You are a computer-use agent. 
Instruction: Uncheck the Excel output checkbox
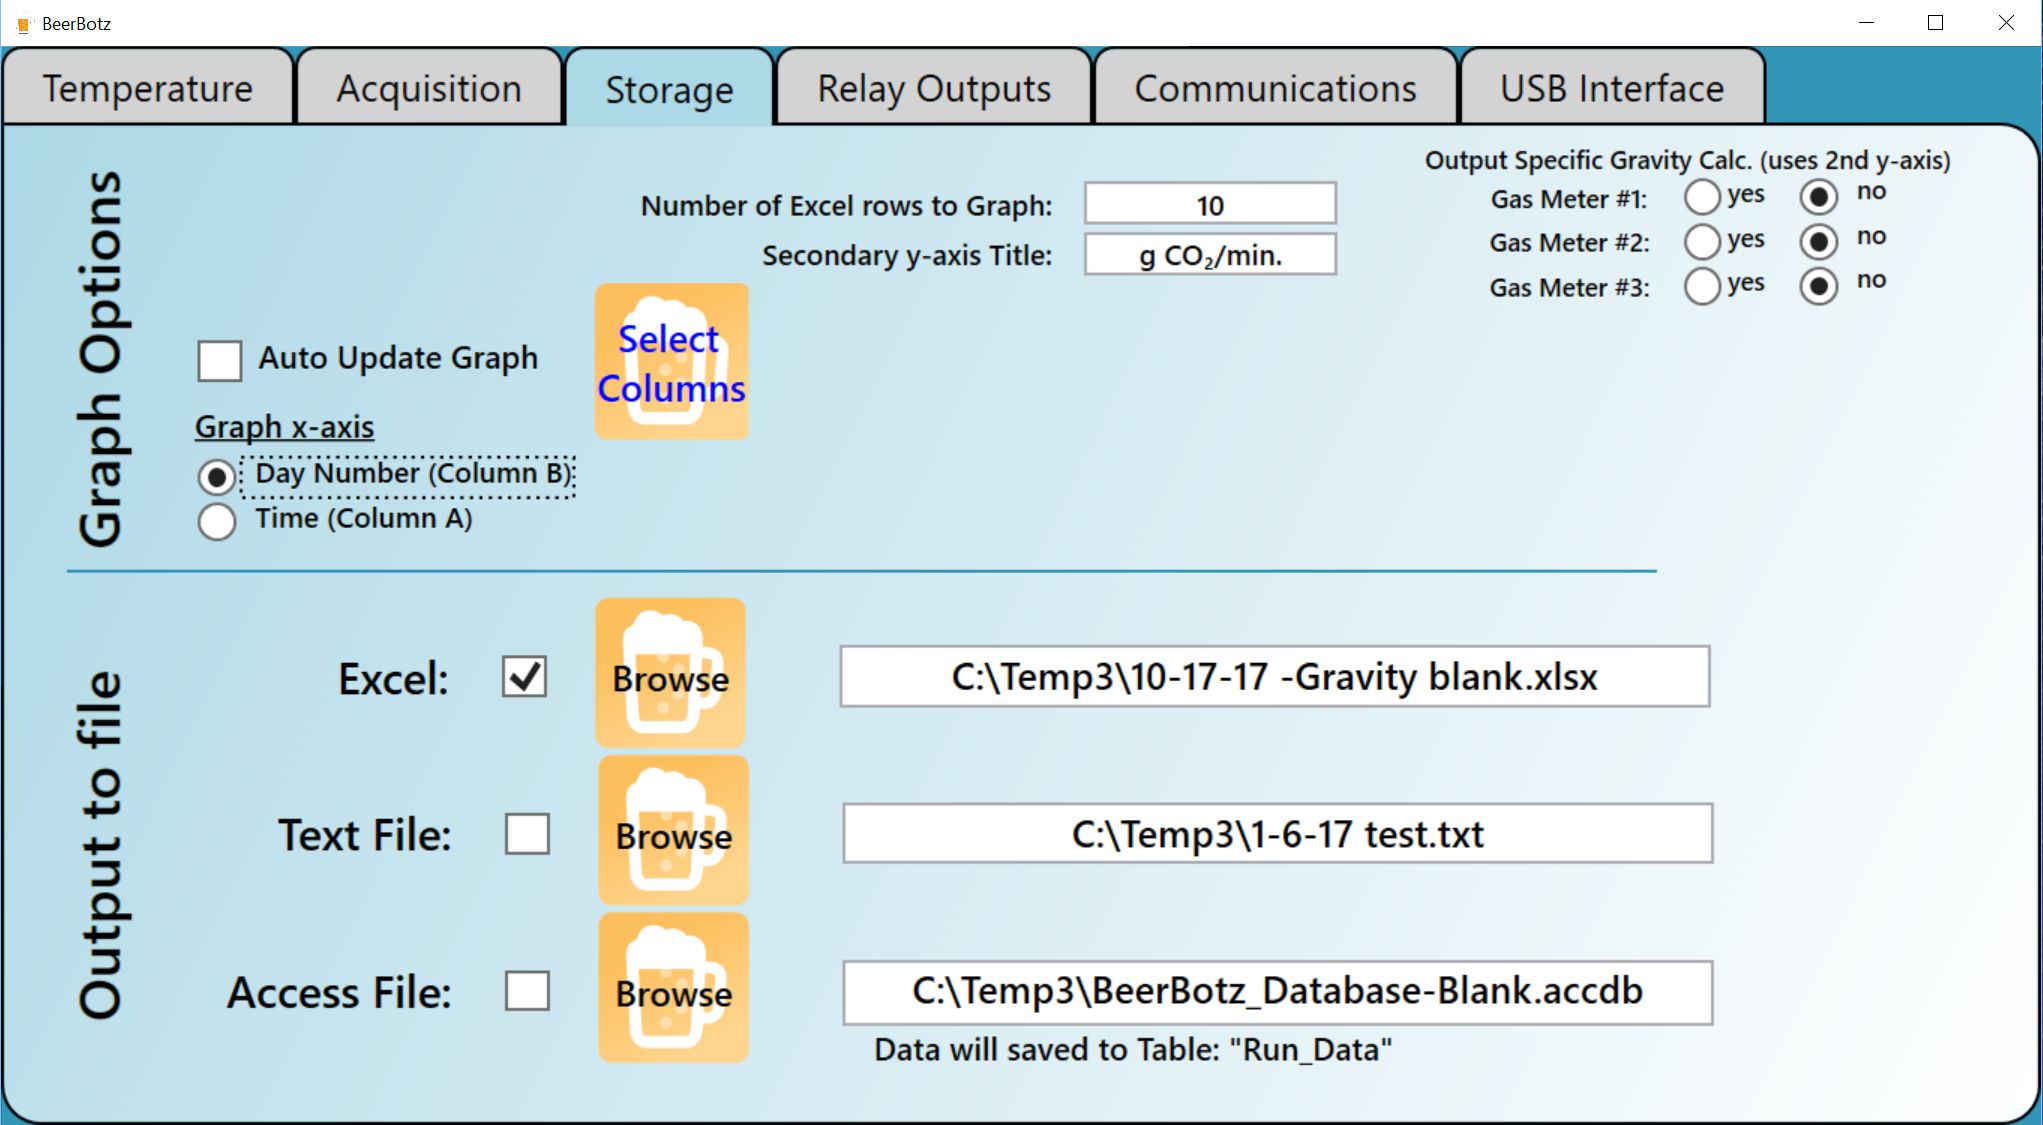(524, 676)
